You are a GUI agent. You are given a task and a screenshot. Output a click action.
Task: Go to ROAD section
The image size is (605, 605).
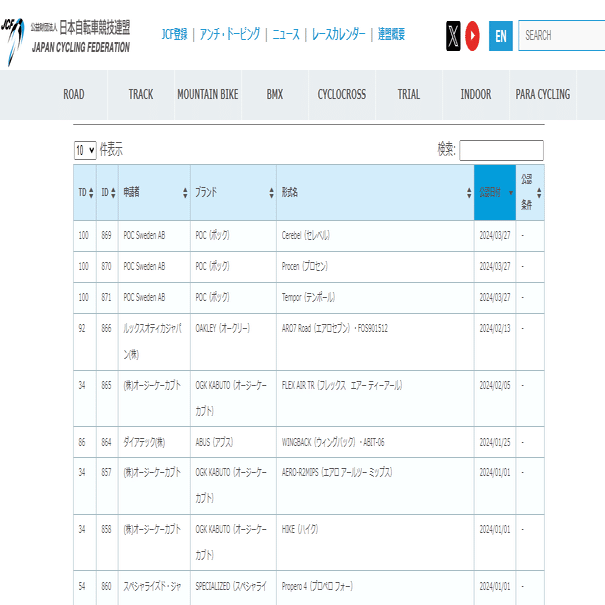(74, 95)
